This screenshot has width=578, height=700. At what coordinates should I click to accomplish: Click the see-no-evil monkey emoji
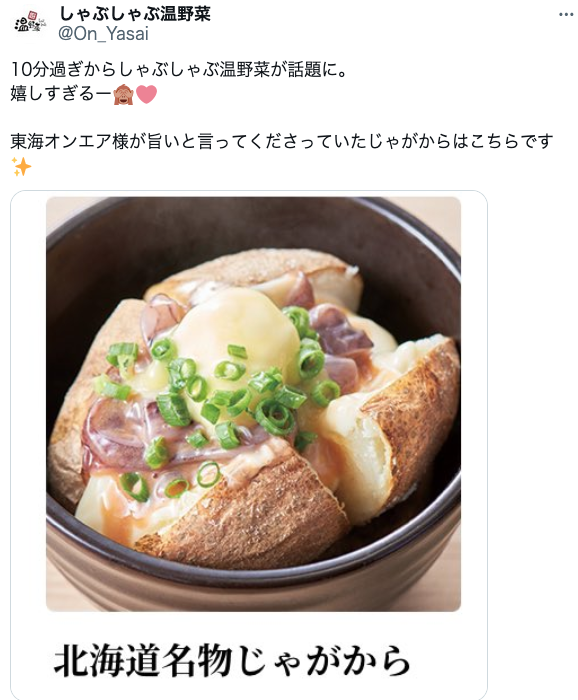pyautogui.click(x=123, y=95)
